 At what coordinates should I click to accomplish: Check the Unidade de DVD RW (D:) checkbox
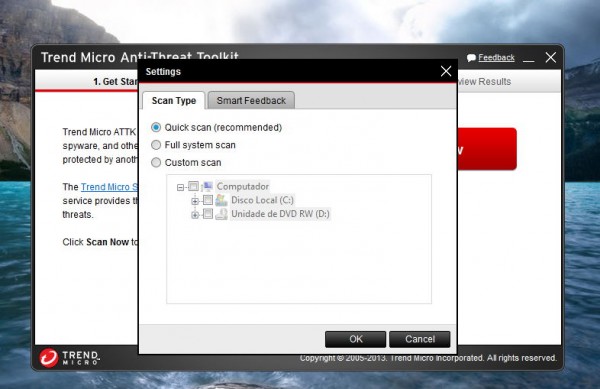tap(208, 214)
